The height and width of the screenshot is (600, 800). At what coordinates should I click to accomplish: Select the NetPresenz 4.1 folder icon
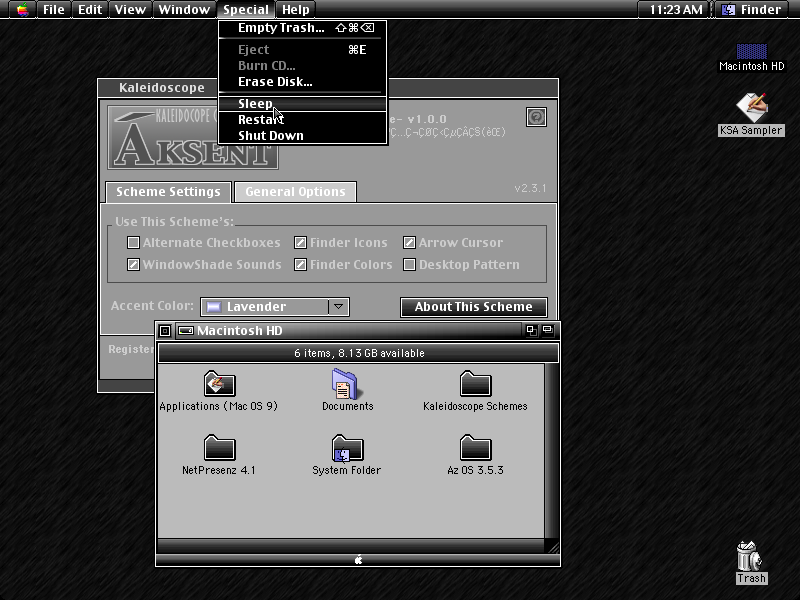pyautogui.click(x=219, y=447)
